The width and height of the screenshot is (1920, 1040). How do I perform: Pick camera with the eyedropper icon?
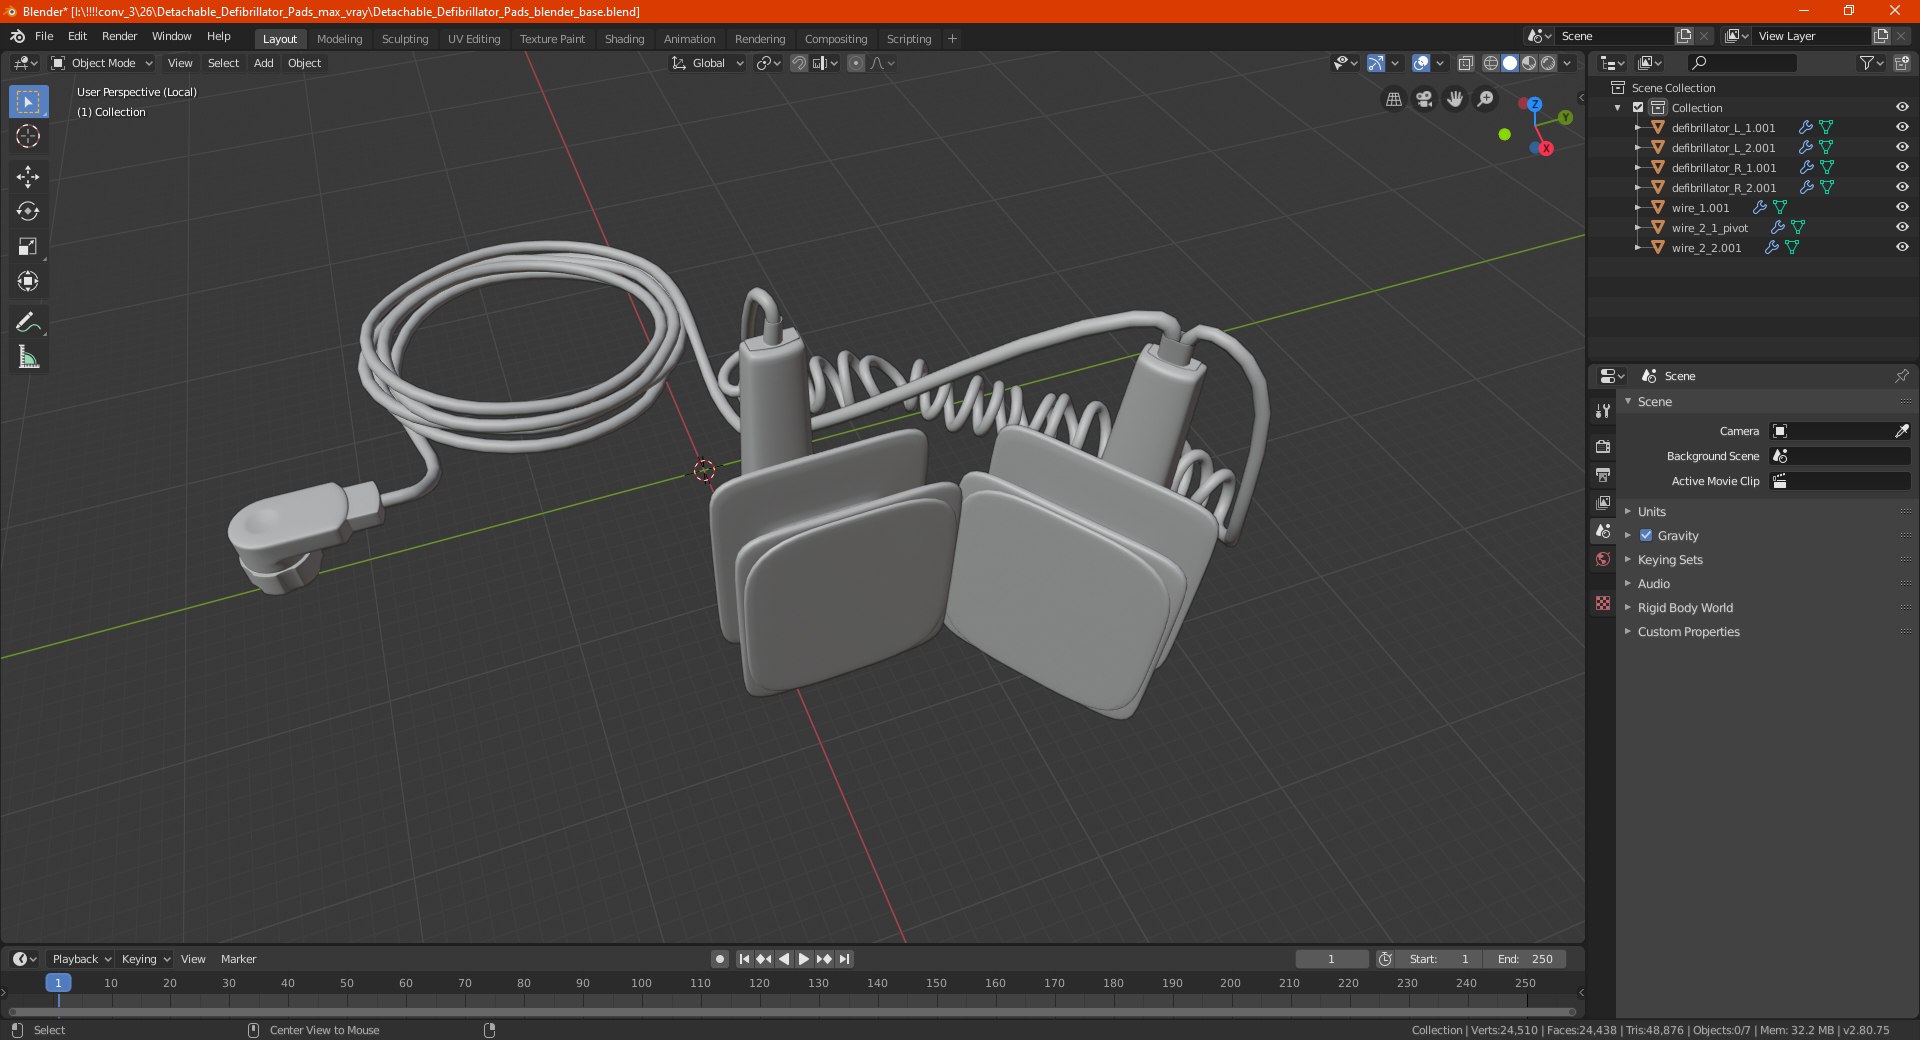[x=1901, y=431]
